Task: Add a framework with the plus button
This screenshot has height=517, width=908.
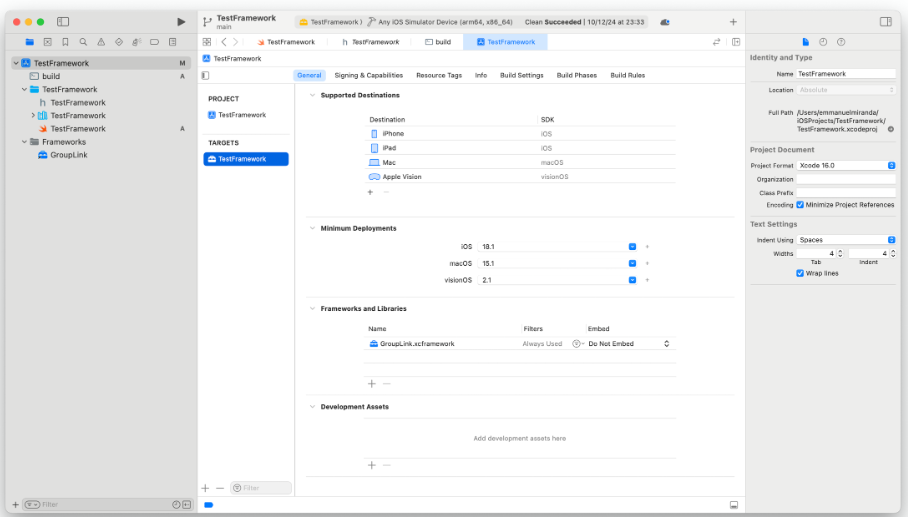Action: click(371, 383)
